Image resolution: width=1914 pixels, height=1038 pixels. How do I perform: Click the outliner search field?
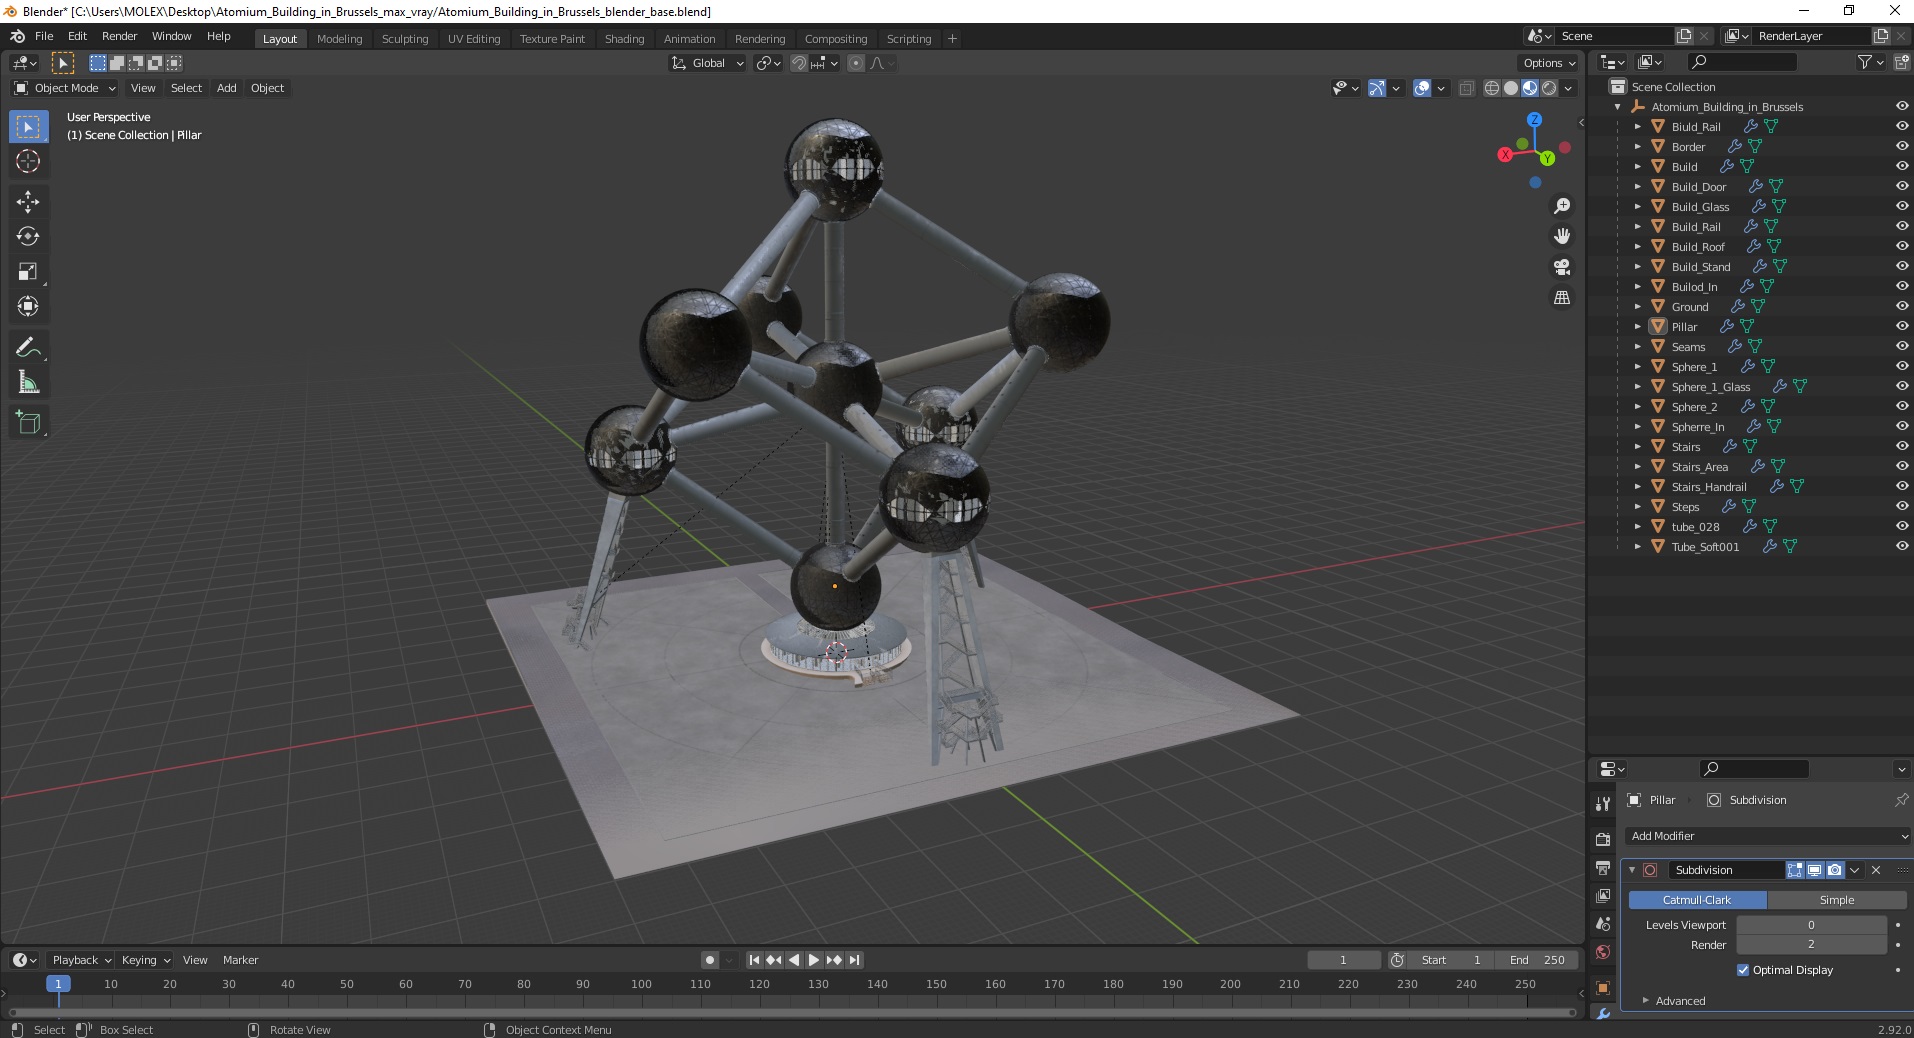(x=1741, y=62)
